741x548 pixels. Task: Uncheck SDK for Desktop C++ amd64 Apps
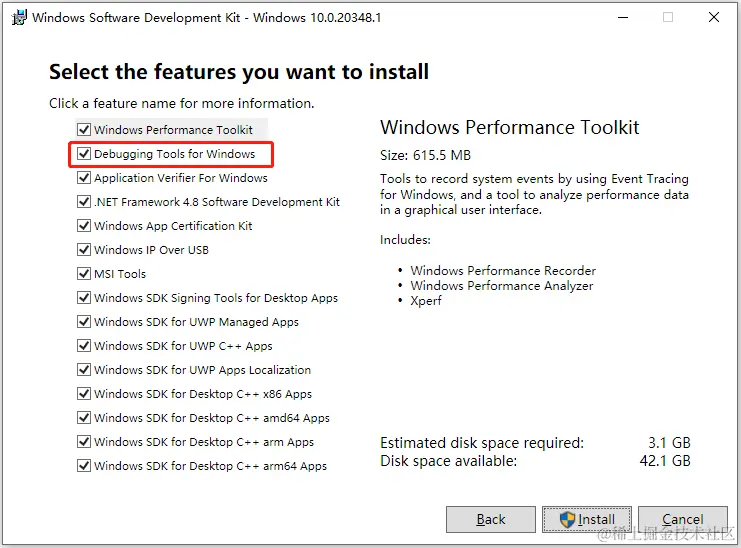click(x=84, y=418)
